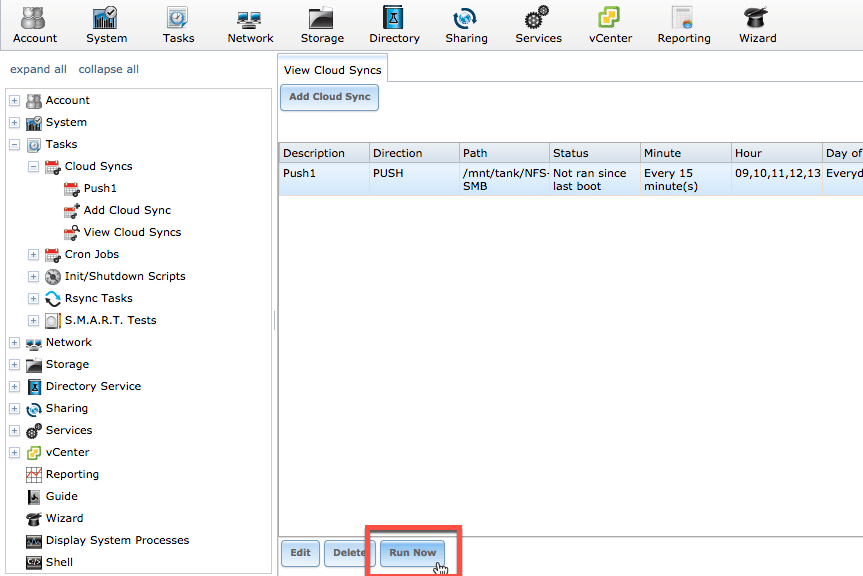Click the Account icon in the tree

34,101
